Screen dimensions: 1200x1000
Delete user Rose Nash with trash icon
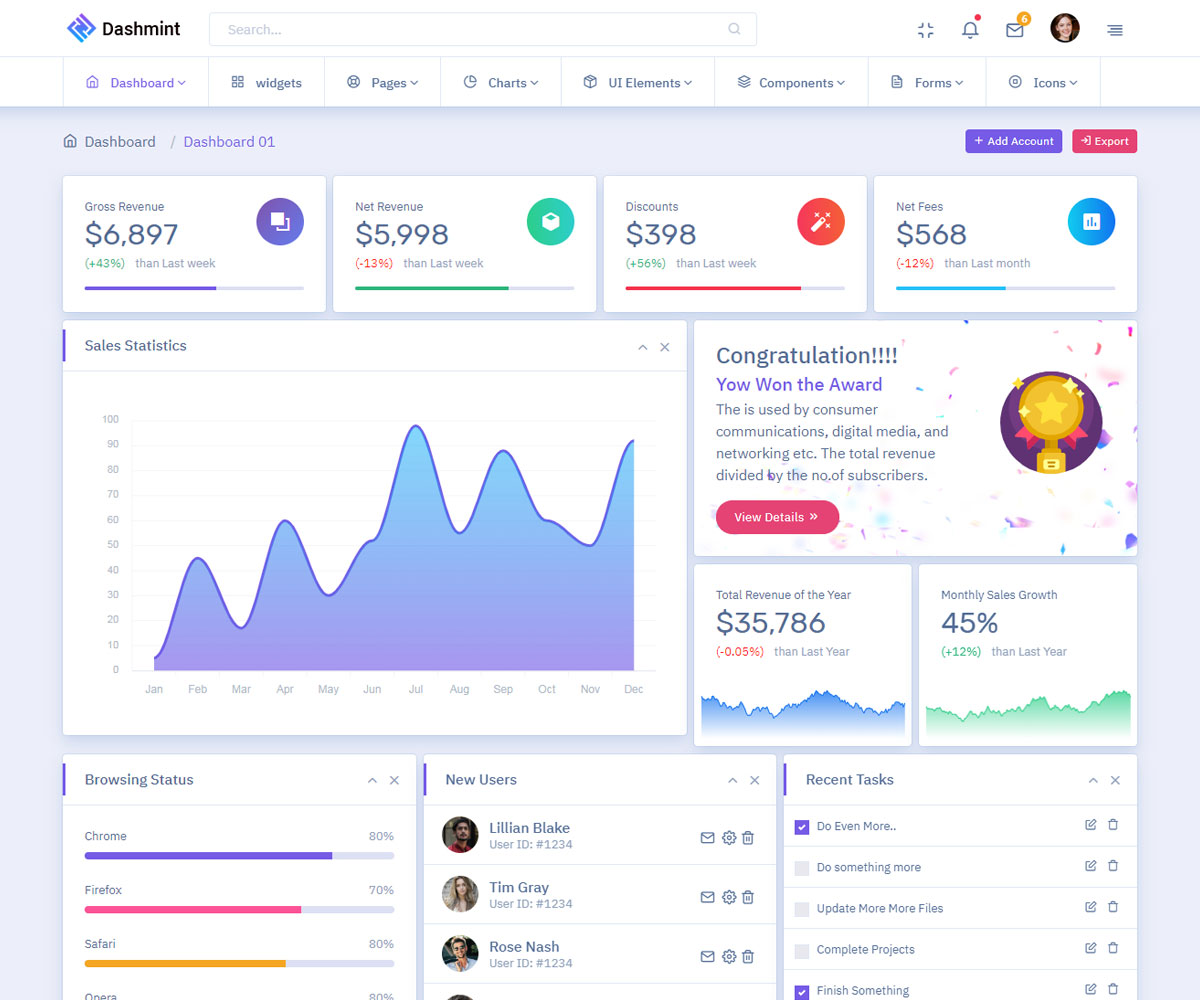[x=748, y=957]
